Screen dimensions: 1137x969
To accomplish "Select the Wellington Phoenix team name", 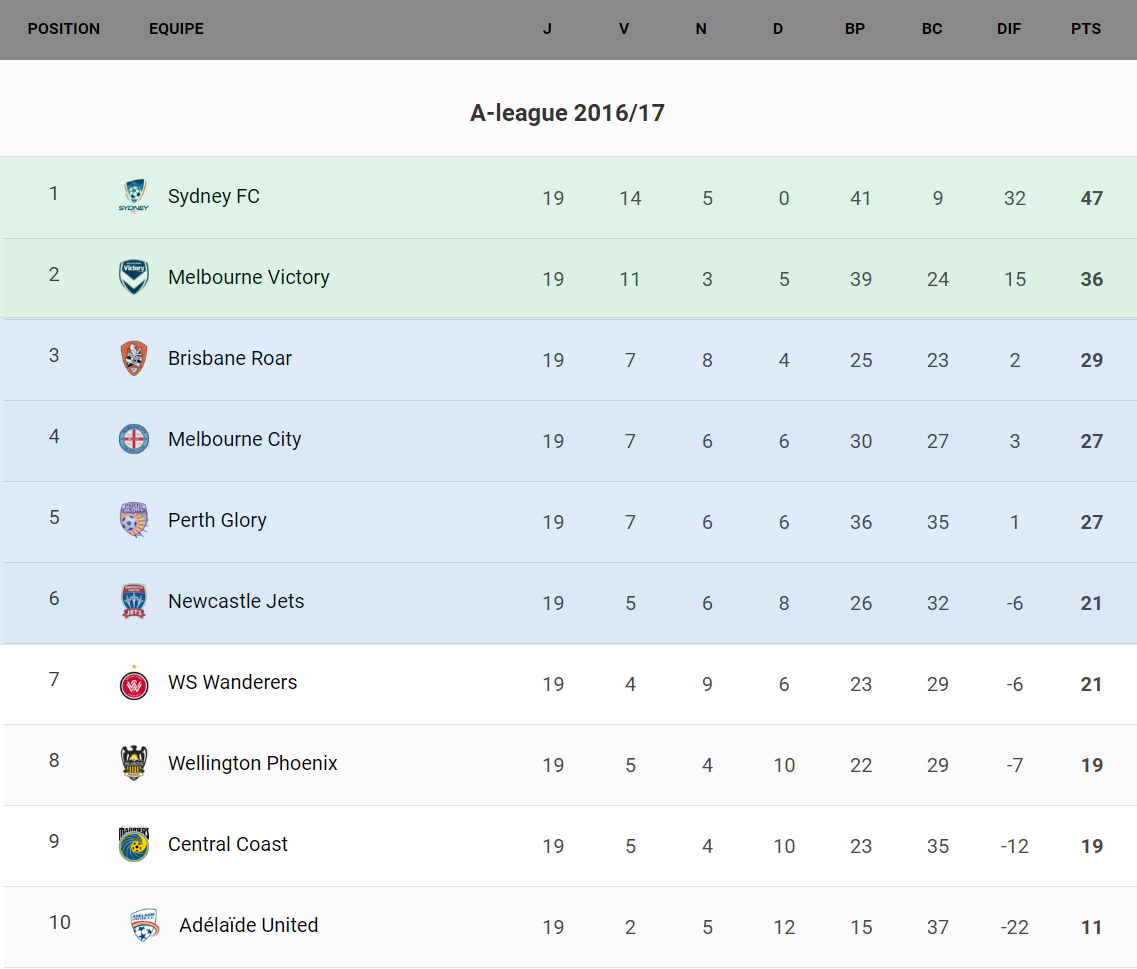I will tap(253, 763).
